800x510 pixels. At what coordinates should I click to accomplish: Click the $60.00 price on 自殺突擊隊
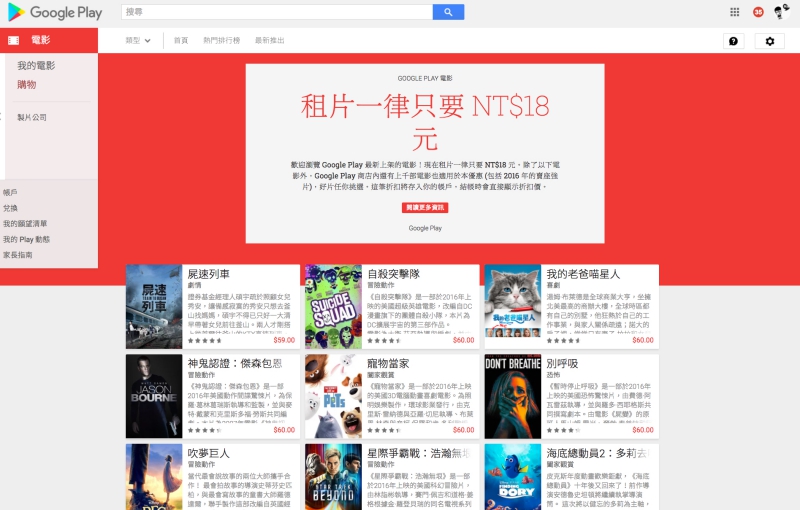point(463,340)
